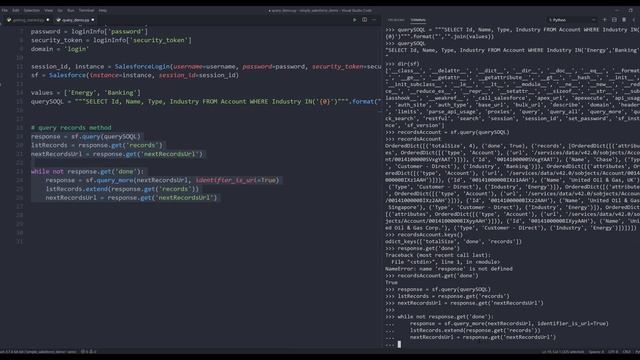
Task: Open the File menu
Action: point(5,10)
